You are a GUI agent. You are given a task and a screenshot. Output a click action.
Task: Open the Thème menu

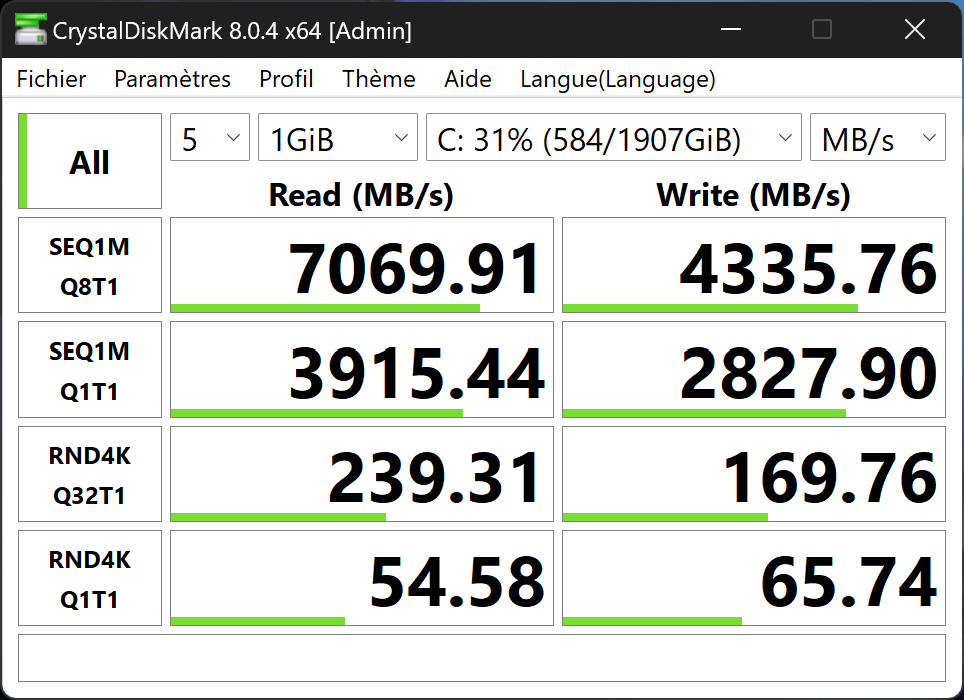pos(379,79)
